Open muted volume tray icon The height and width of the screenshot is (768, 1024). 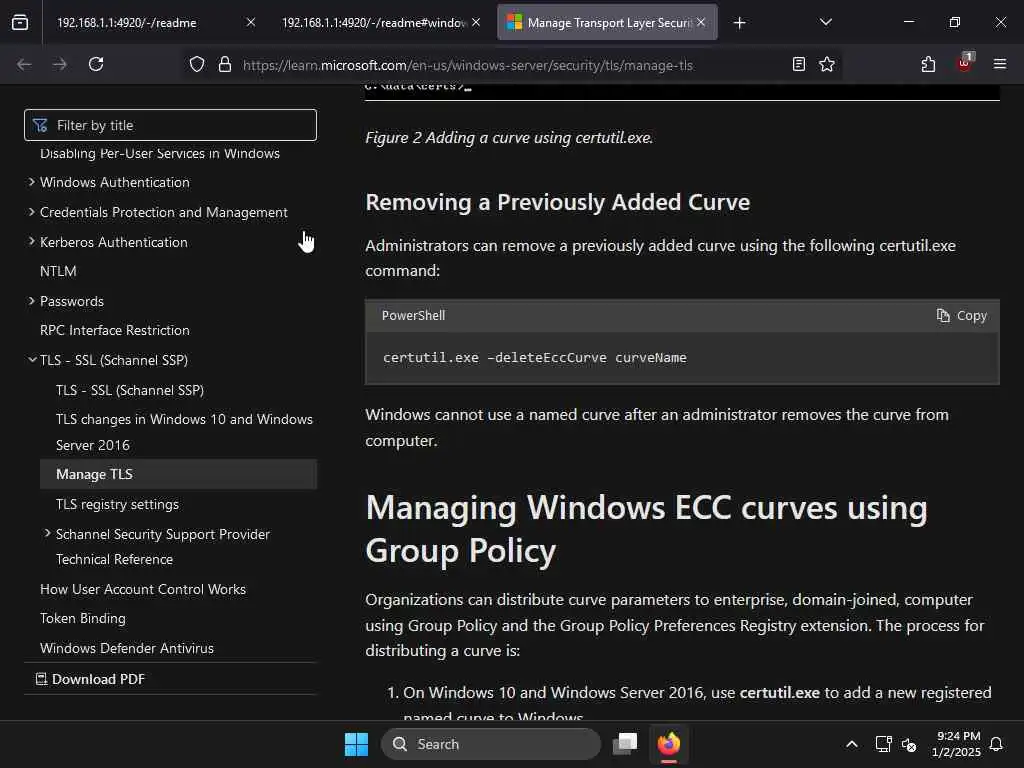pyautogui.click(x=909, y=744)
